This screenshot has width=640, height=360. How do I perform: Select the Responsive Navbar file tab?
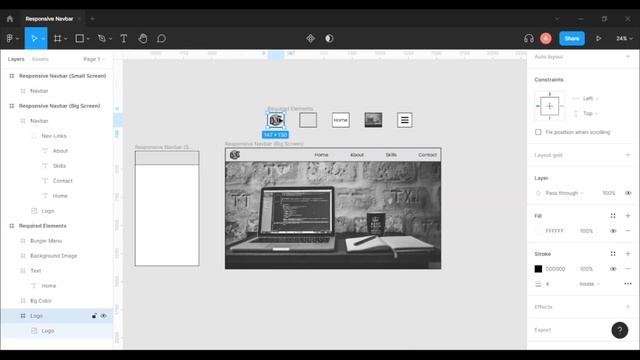(49, 19)
